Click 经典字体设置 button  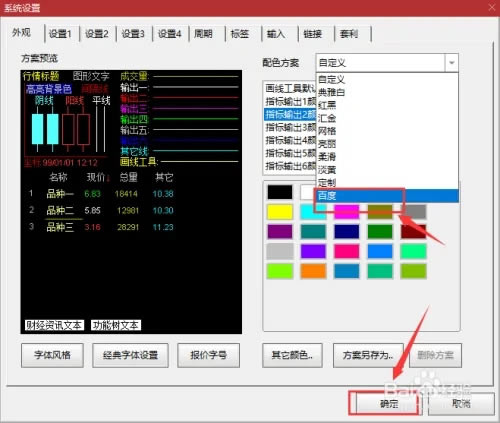pyautogui.click(x=130, y=355)
